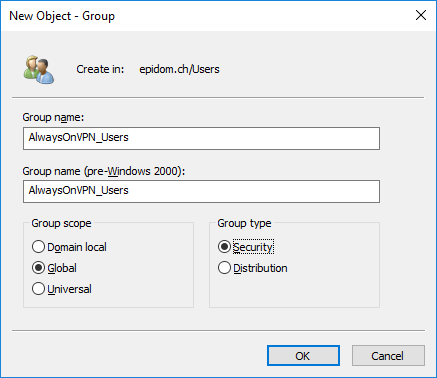Image resolution: width=437 pixels, height=378 pixels.
Task: Click the two-person group icon
Action: [39, 69]
